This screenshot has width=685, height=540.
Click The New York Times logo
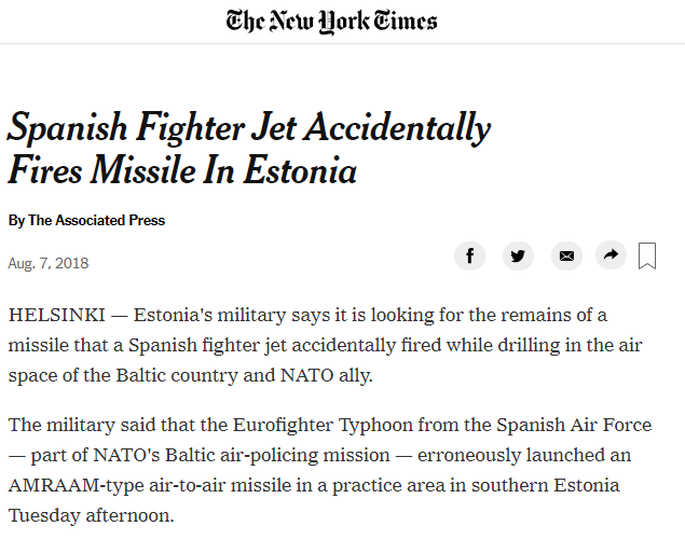(332, 21)
